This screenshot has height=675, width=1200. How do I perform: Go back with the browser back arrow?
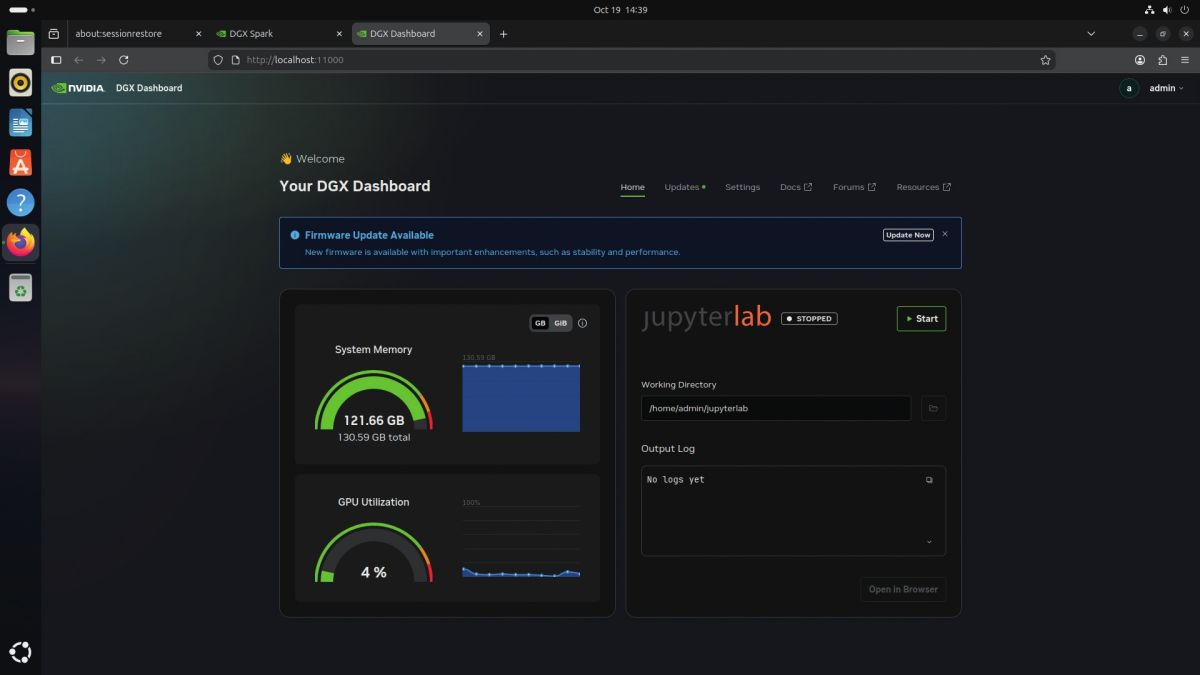click(x=79, y=60)
